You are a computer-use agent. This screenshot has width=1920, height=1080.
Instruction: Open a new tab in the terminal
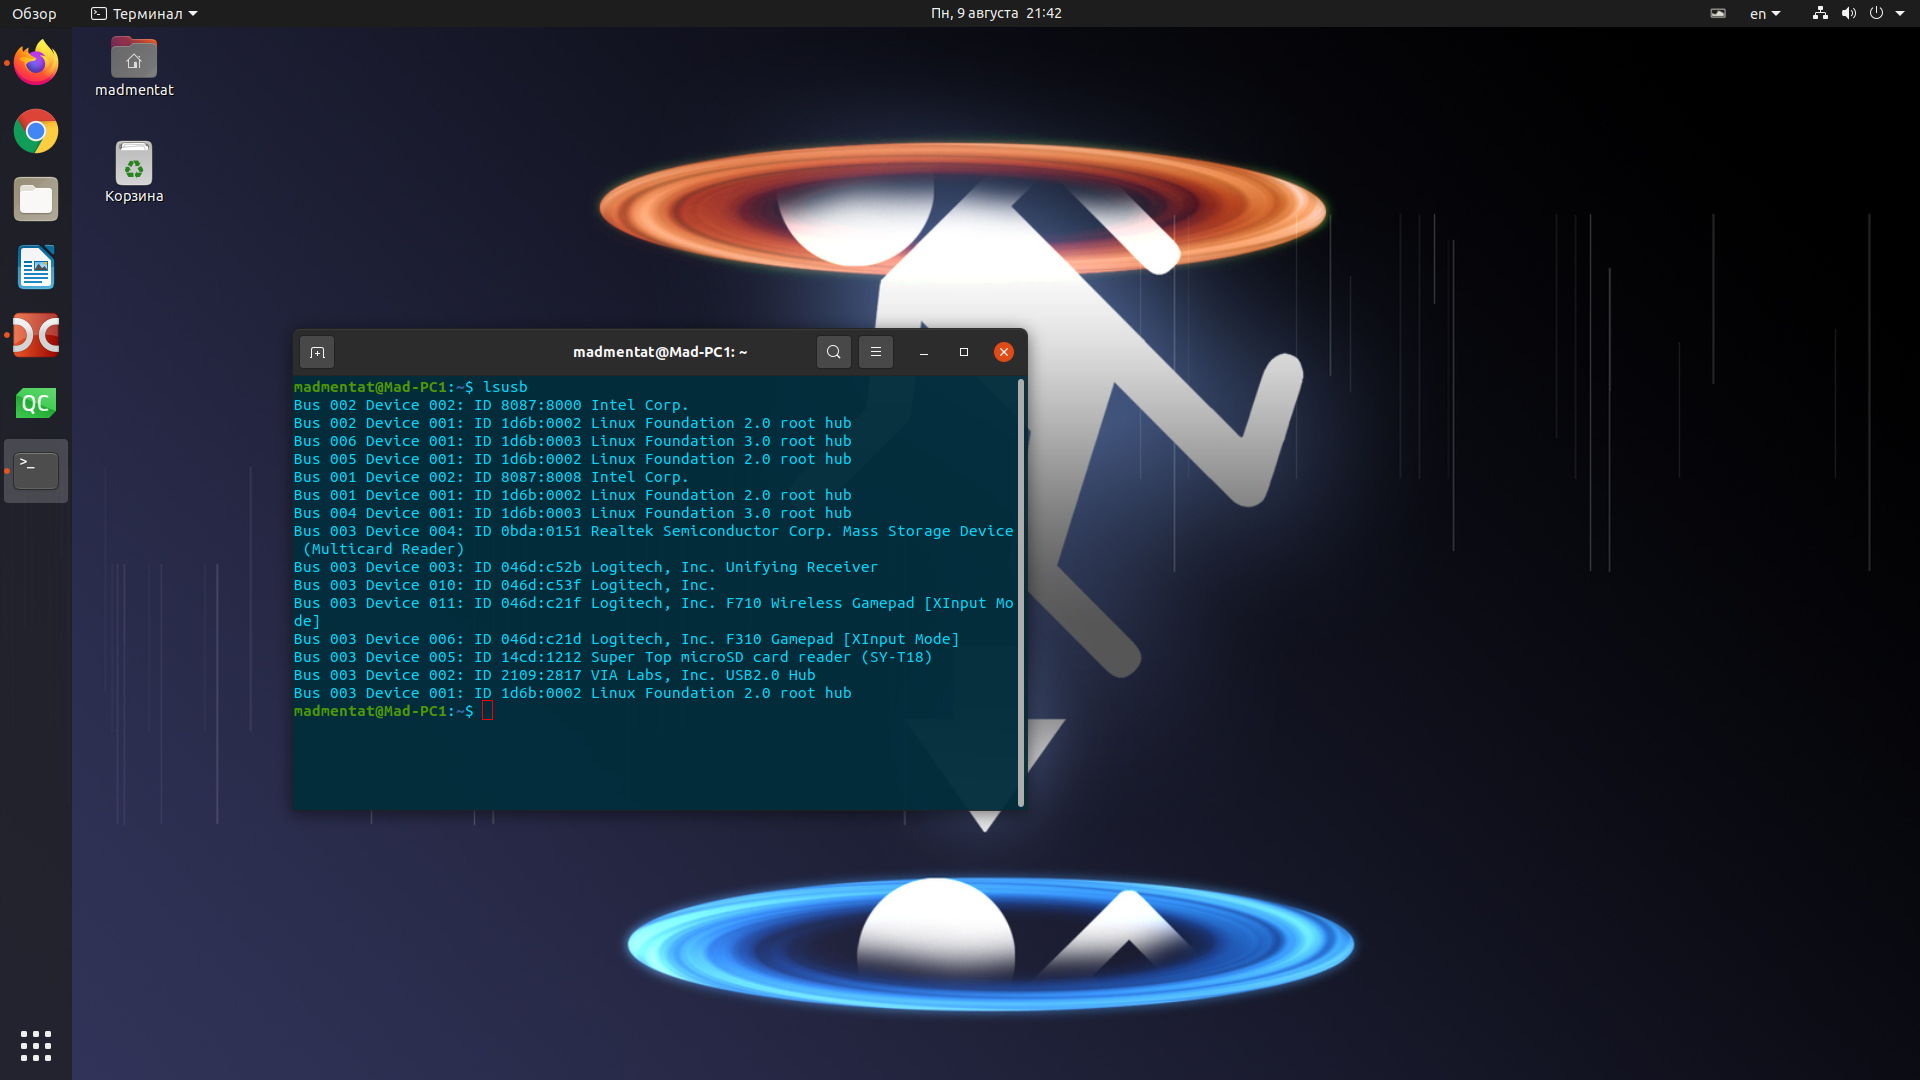317,352
